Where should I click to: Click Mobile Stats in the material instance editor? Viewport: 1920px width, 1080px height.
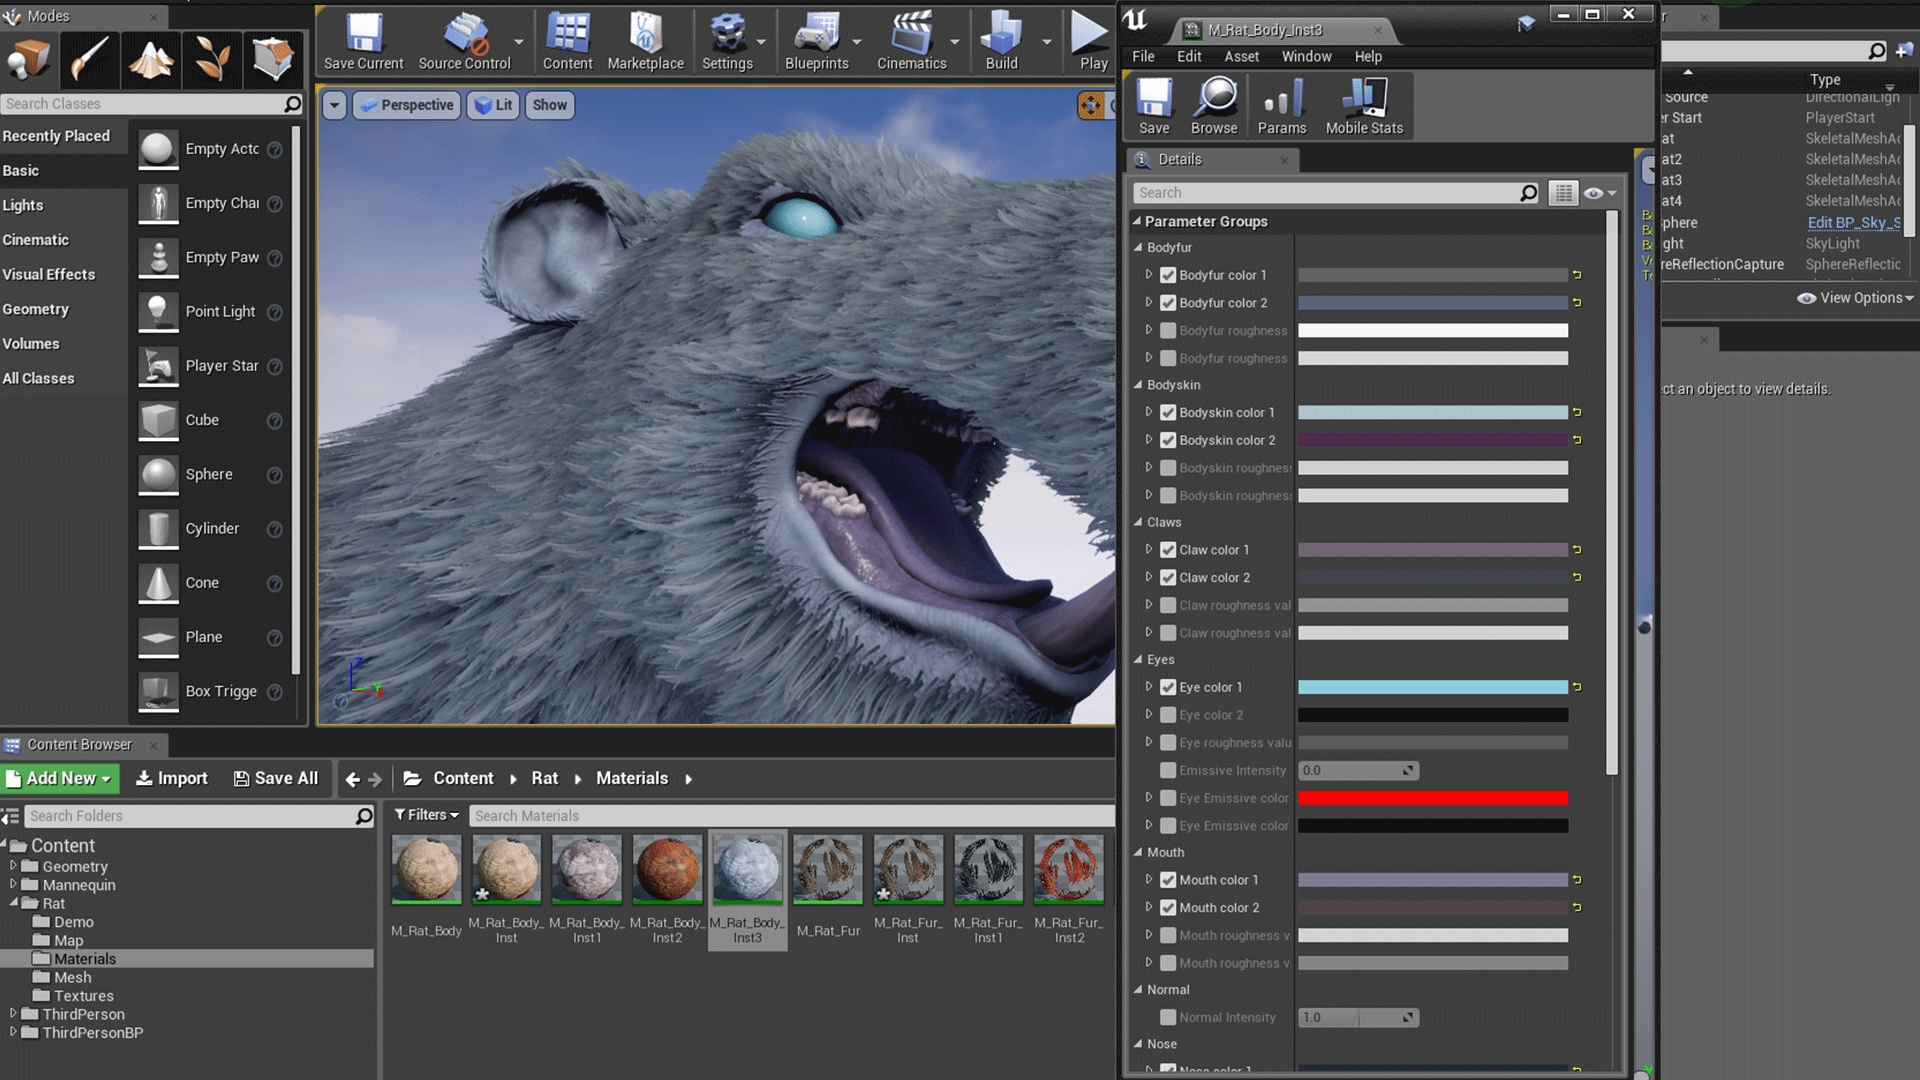coord(1364,104)
